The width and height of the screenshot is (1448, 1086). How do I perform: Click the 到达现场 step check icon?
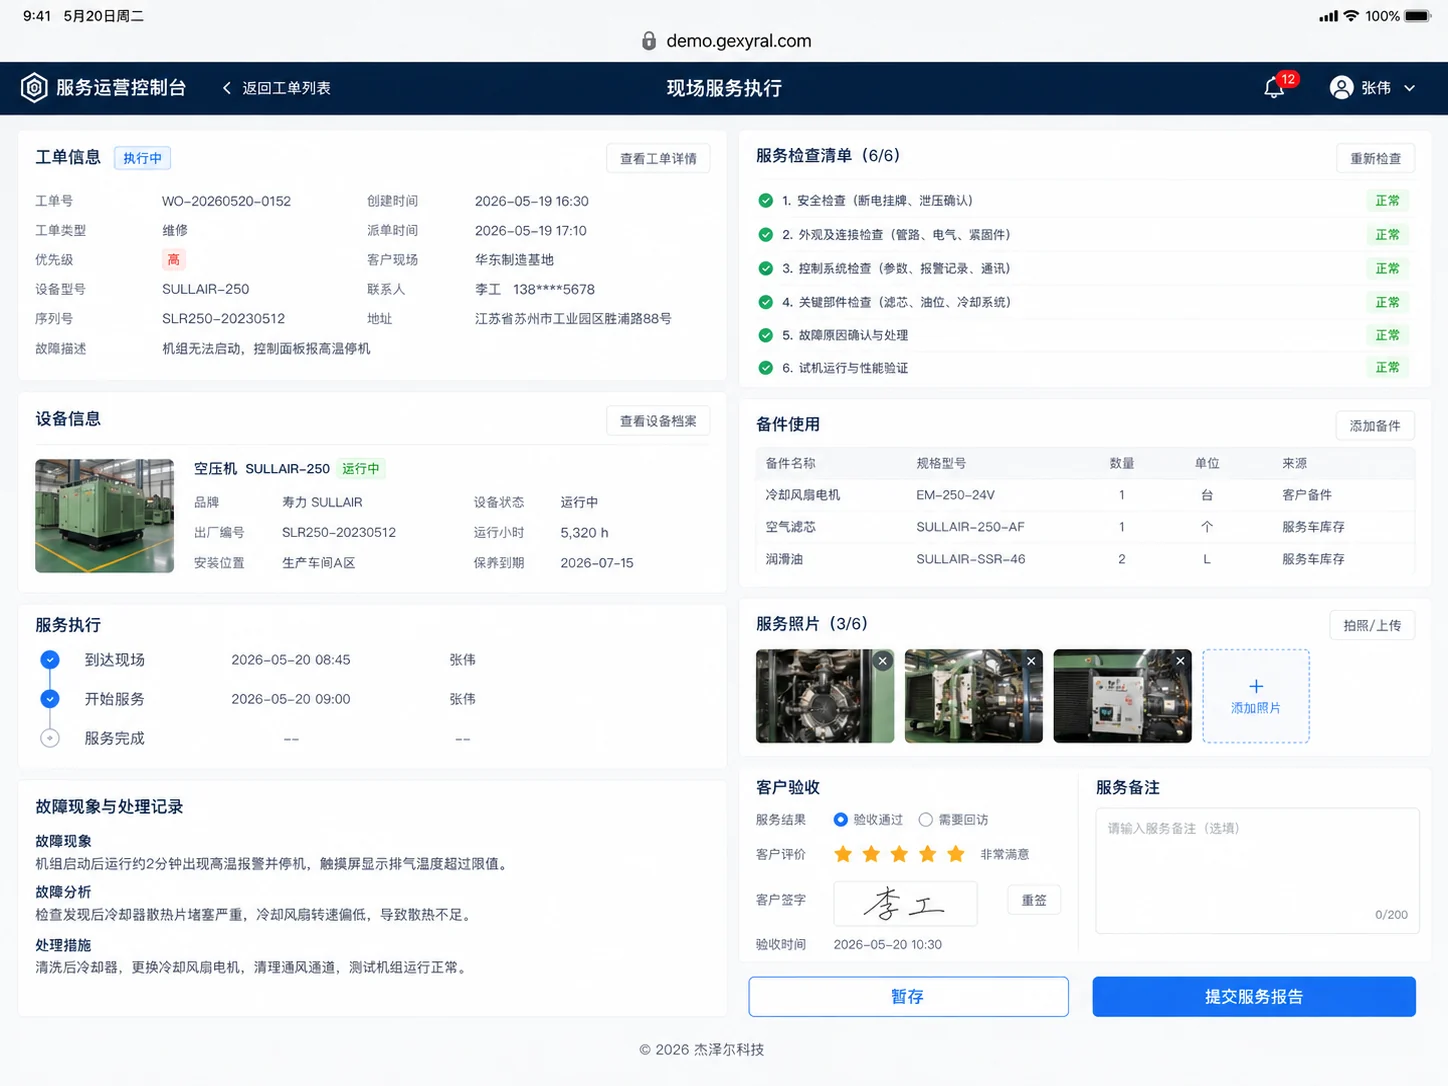(x=50, y=660)
